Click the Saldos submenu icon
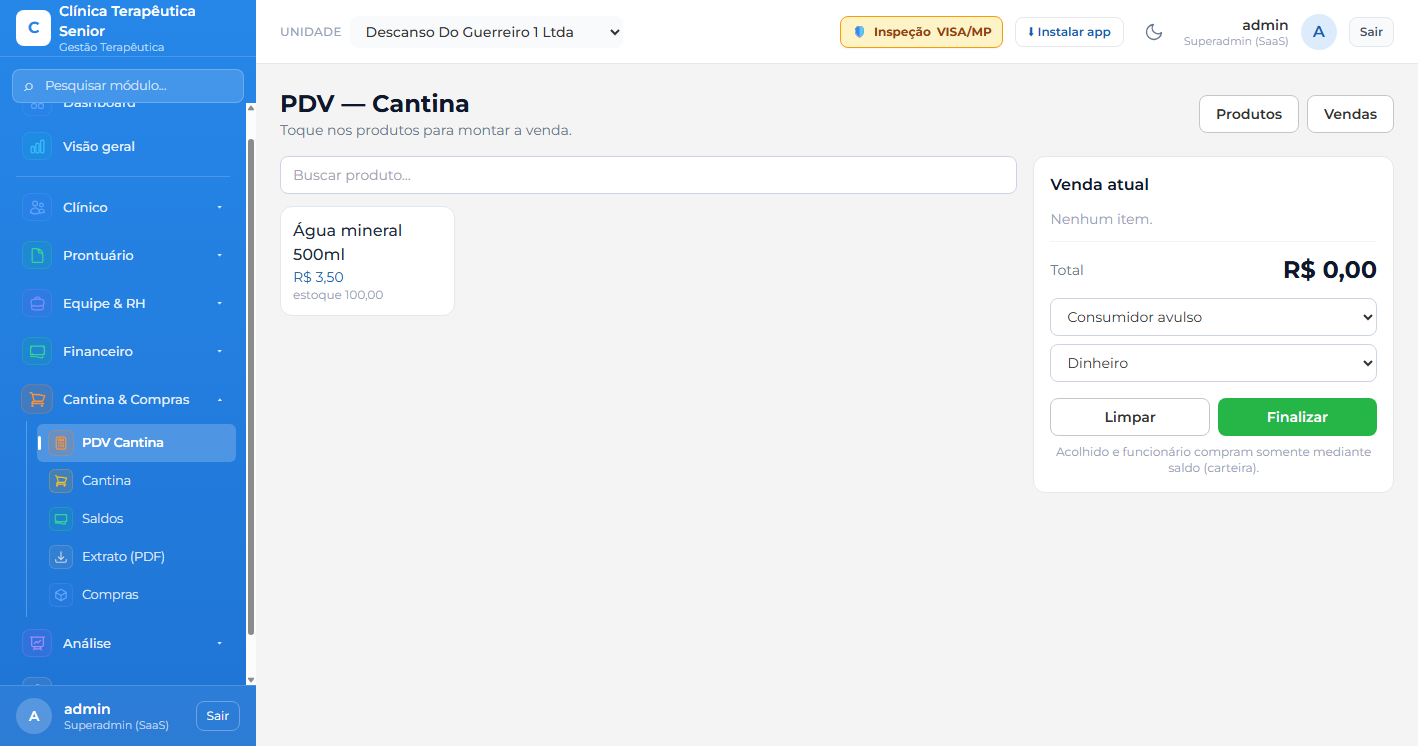1418x746 pixels. pyautogui.click(x=61, y=519)
